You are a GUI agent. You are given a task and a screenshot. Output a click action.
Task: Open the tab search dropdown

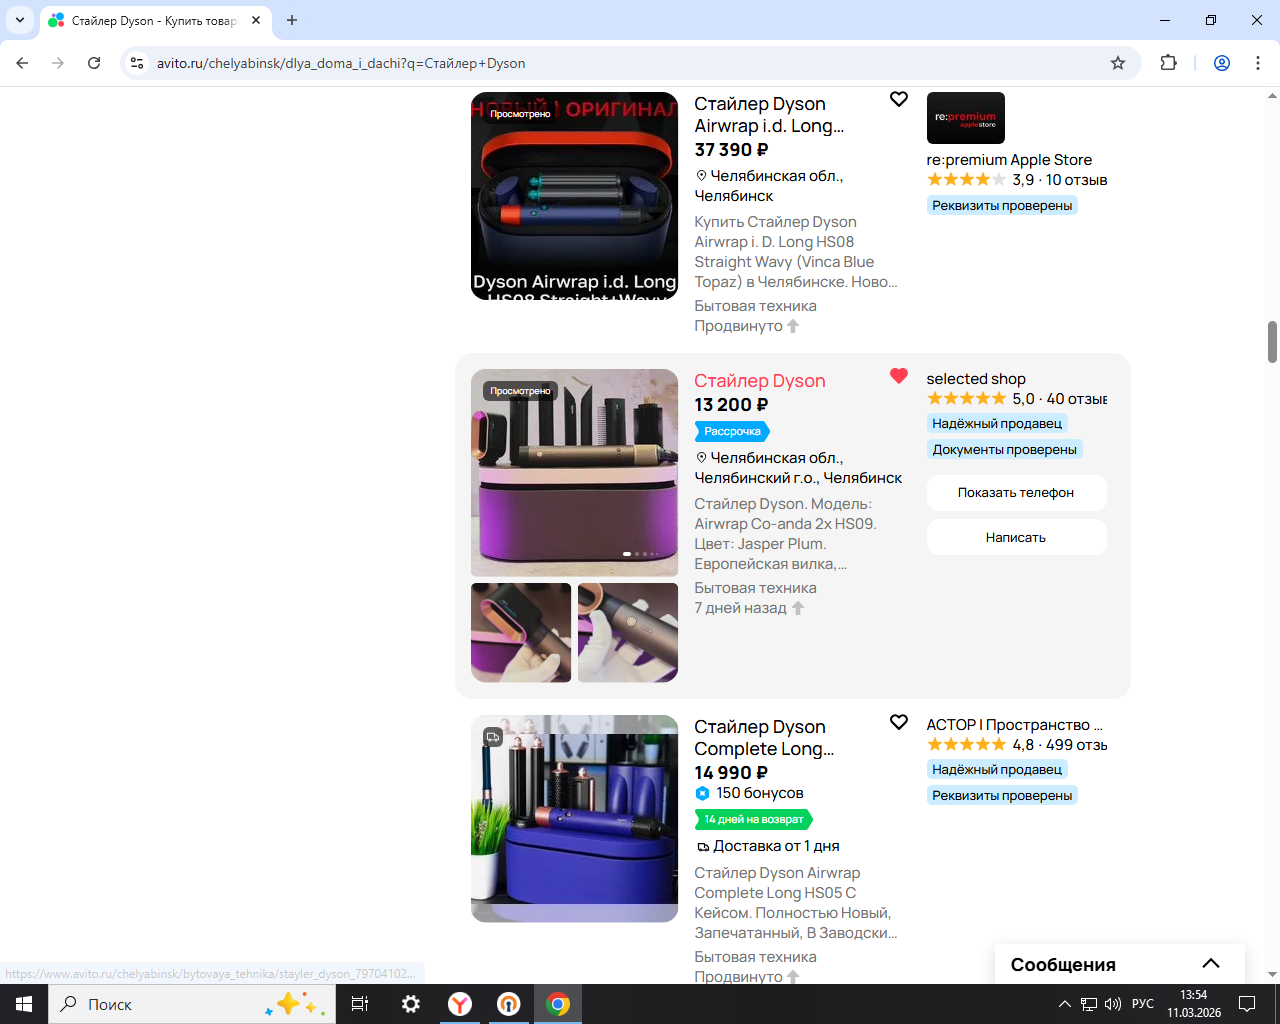pyautogui.click(x=20, y=20)
